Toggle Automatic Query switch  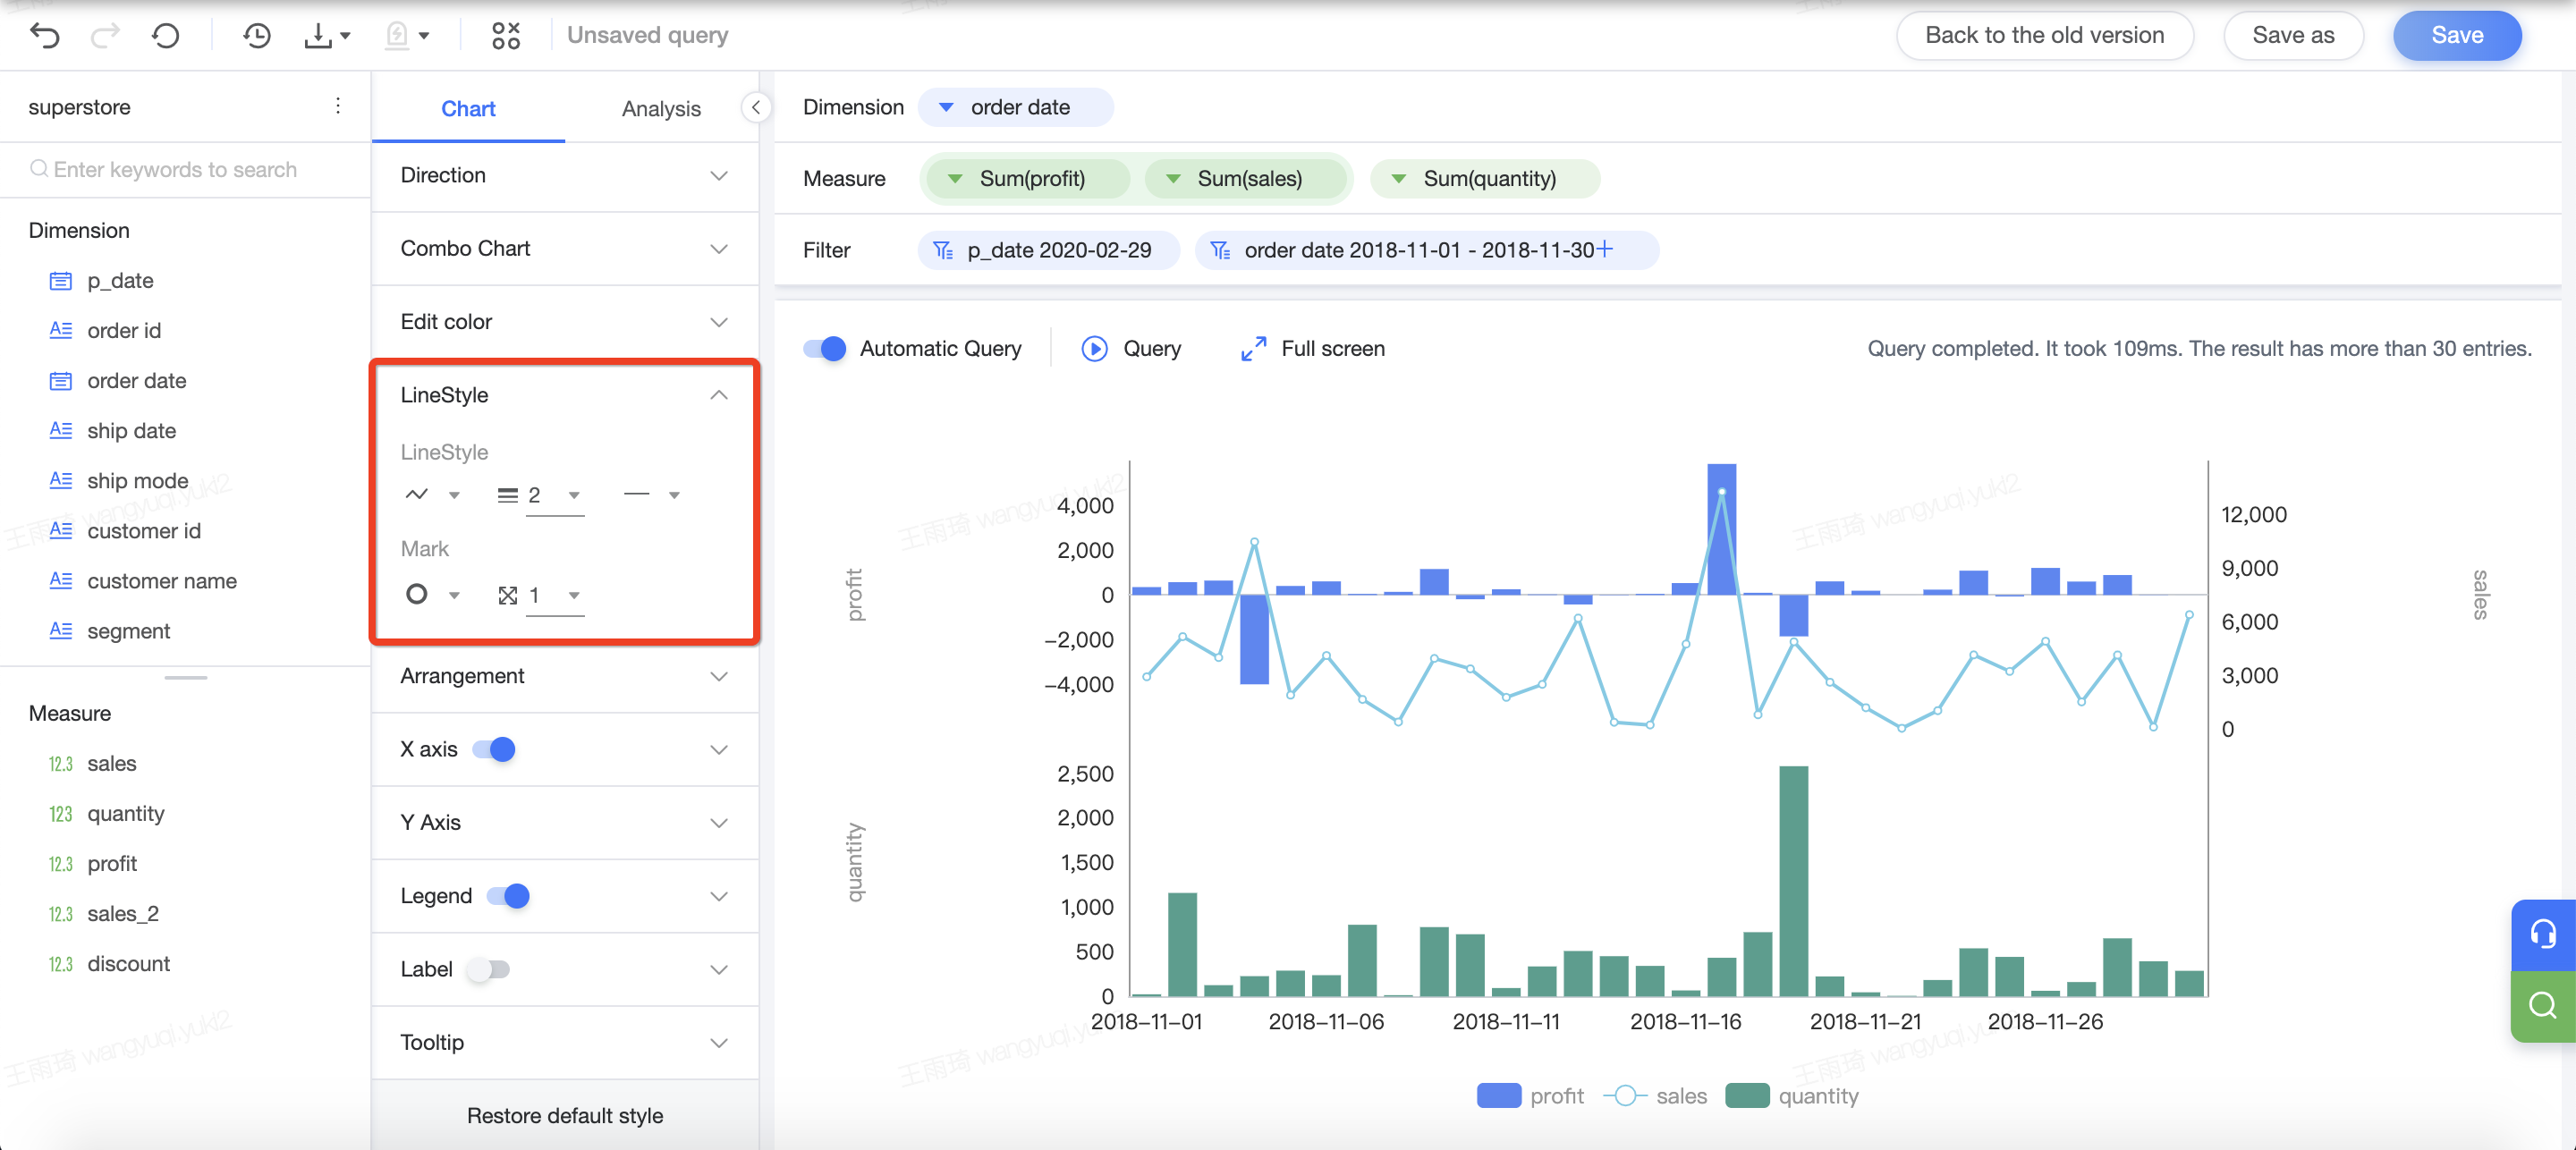(x=825, y=348)
